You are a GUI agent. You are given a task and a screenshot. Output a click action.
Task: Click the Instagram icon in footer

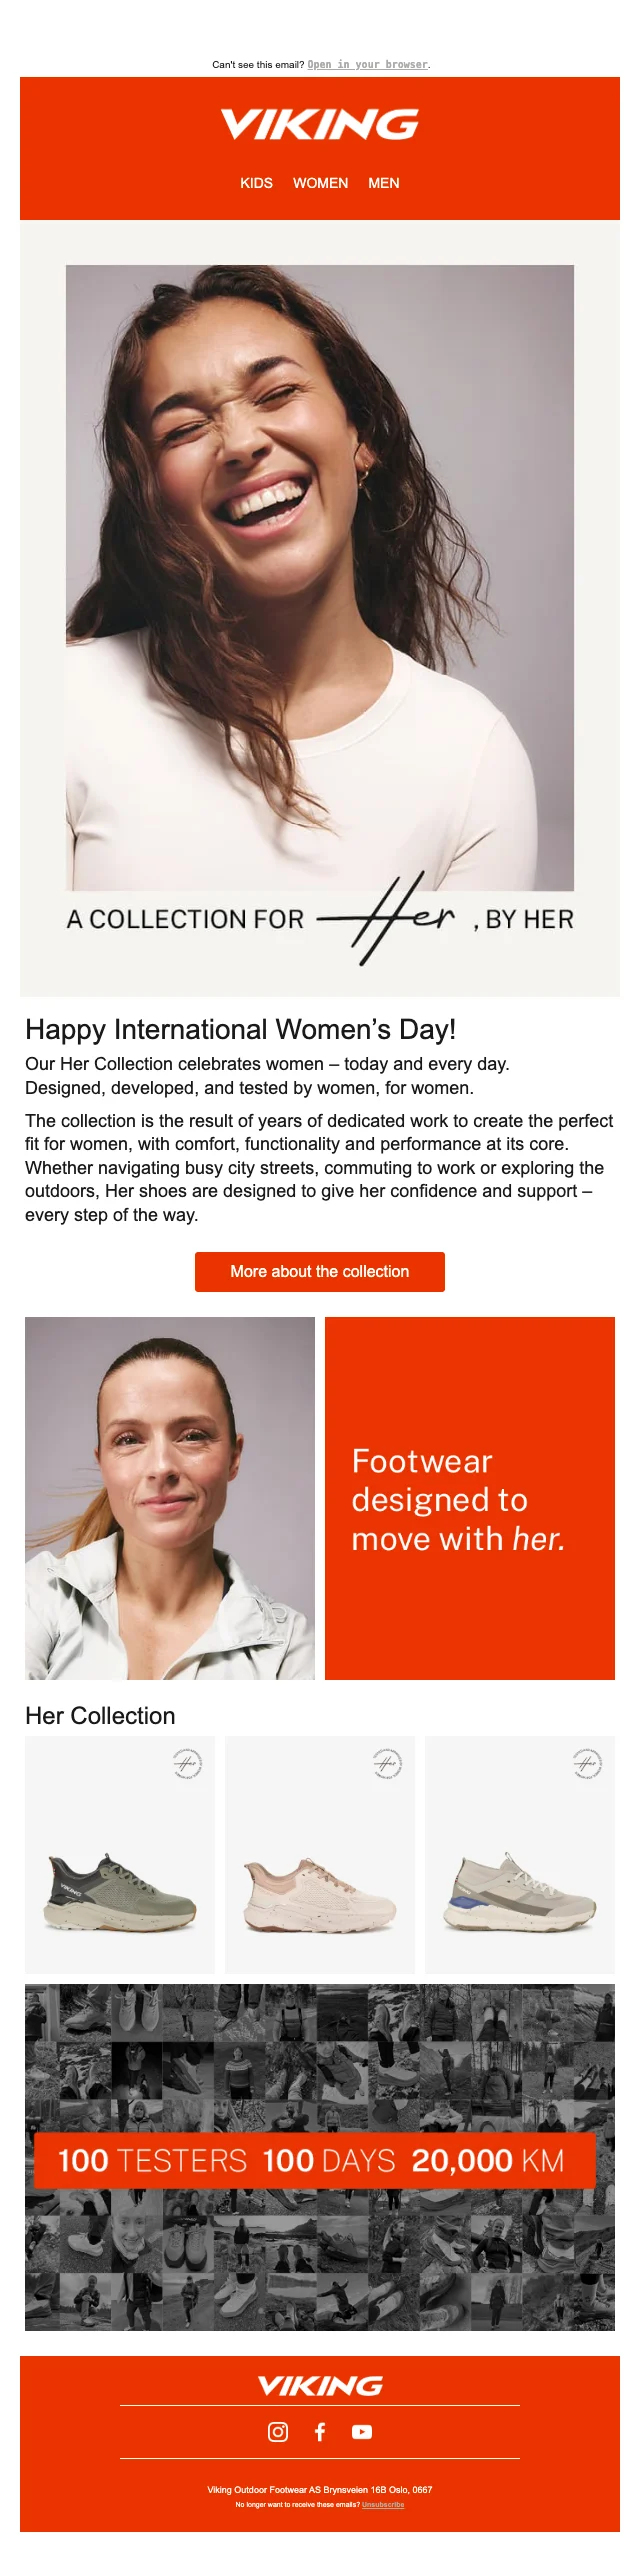tap(278, 2431)
